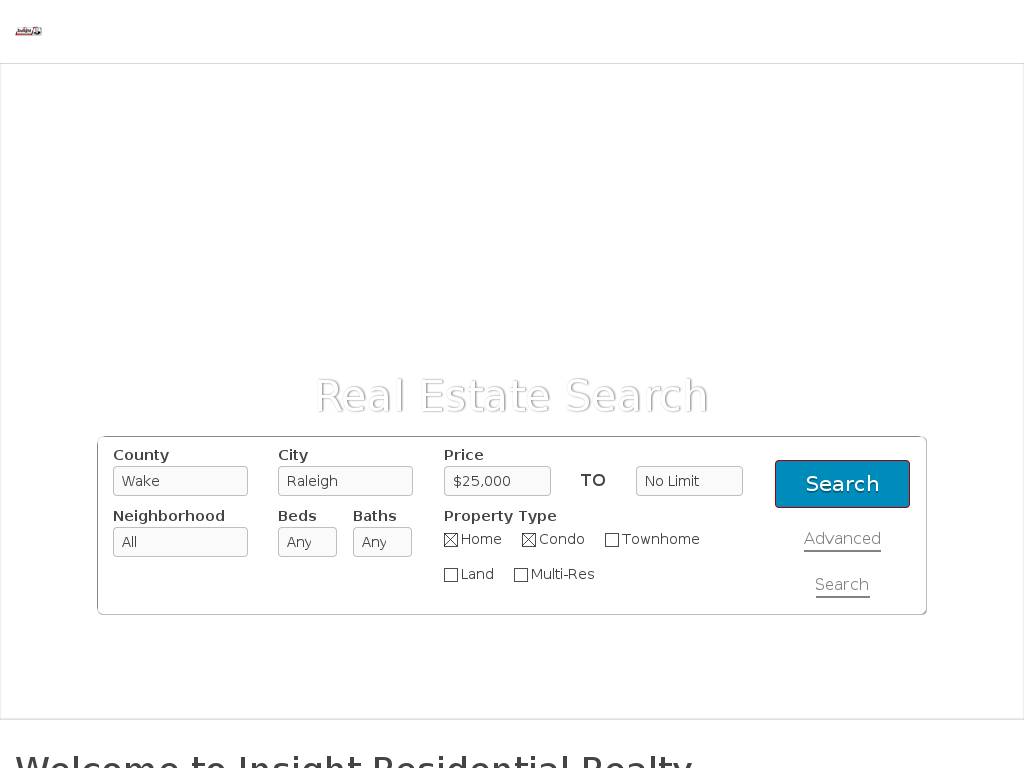
Task: Tick the Land checkbox
Action: 451,575
